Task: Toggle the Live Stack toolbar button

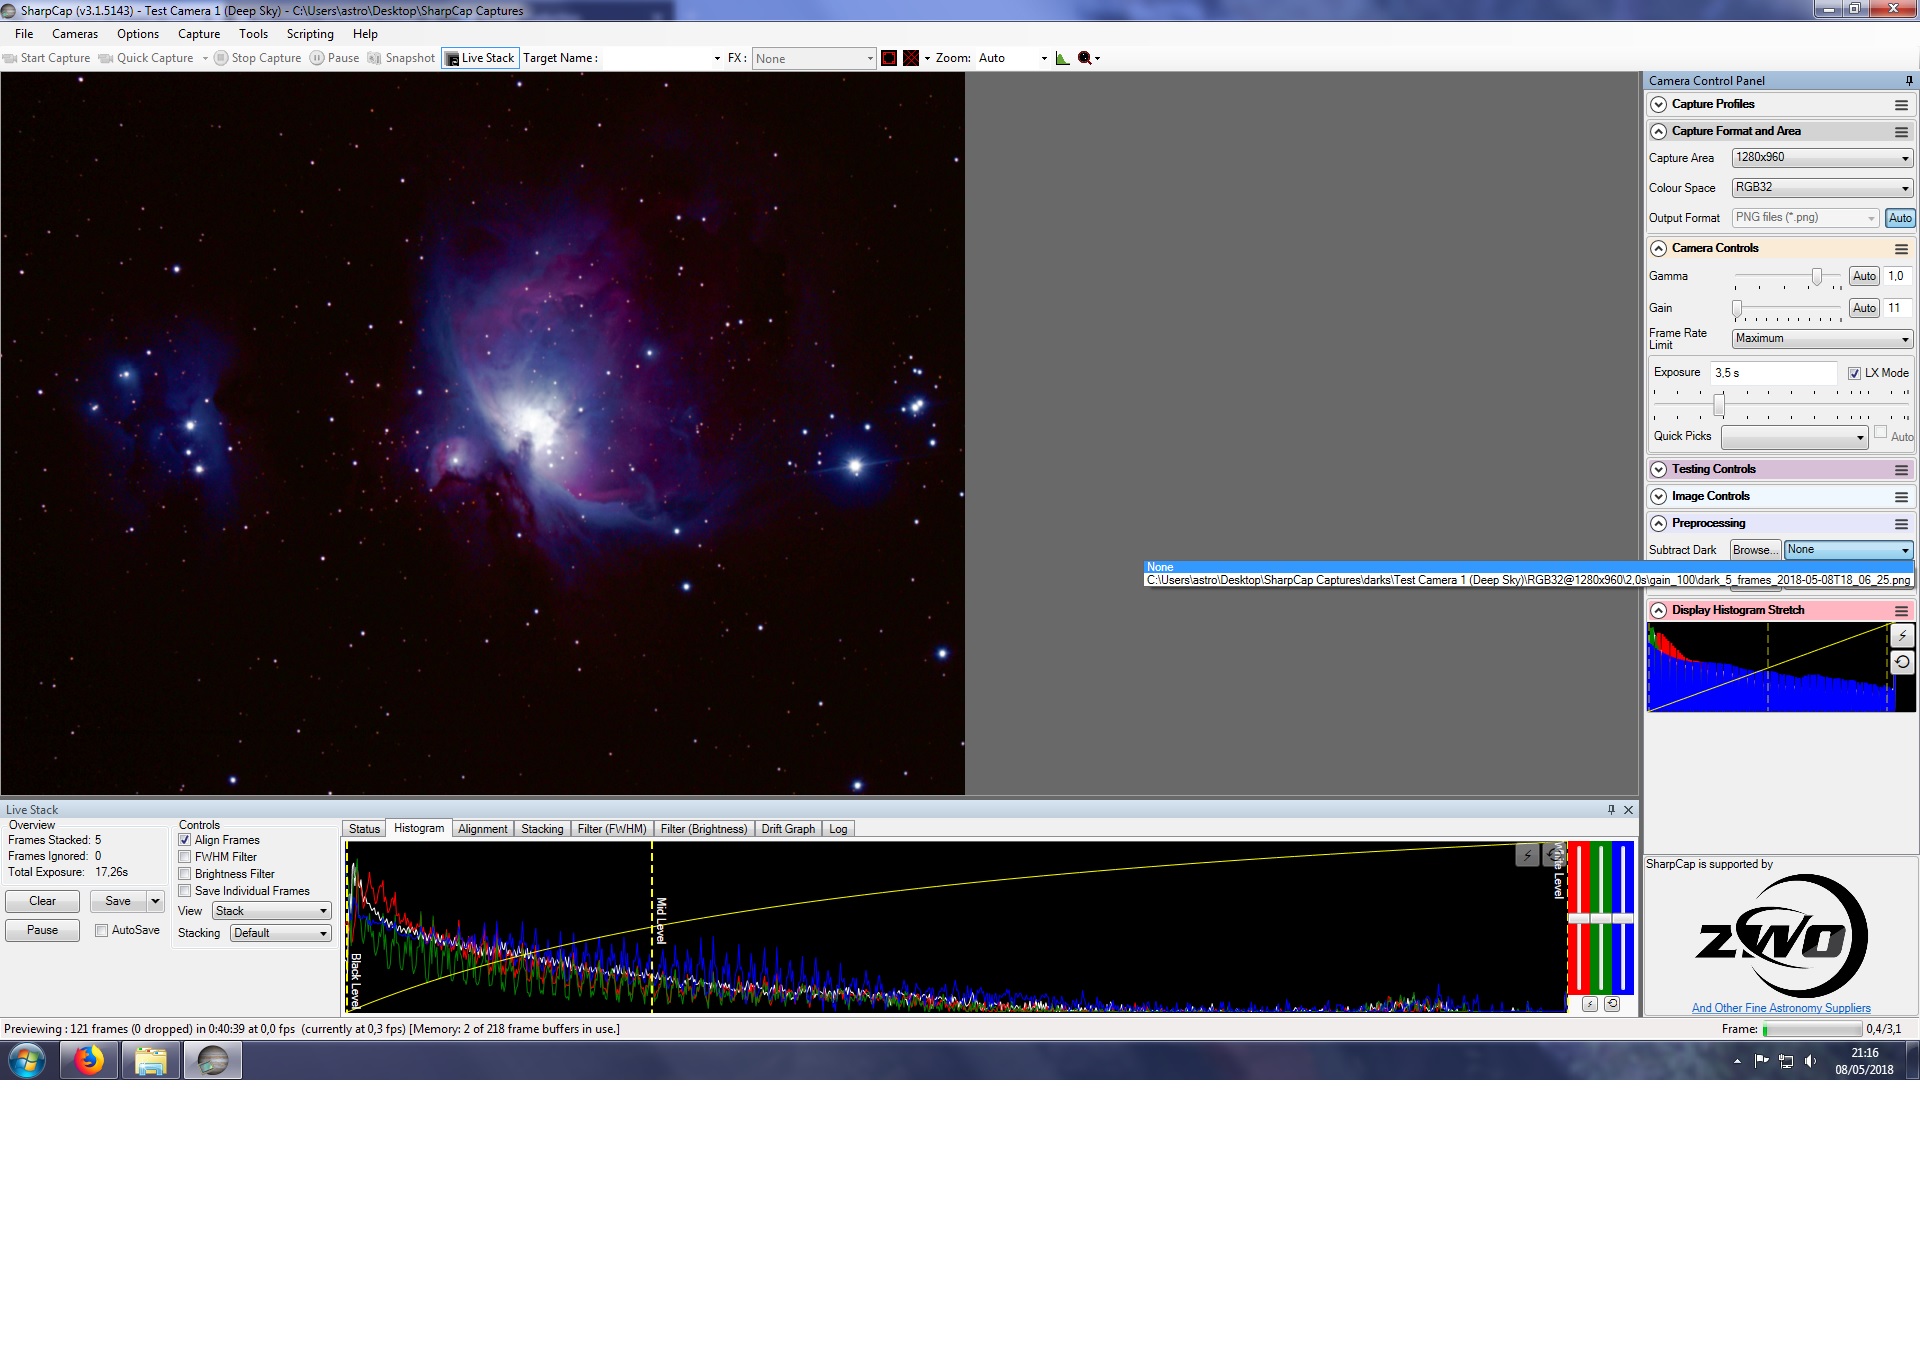Action: tap(480, 58)
